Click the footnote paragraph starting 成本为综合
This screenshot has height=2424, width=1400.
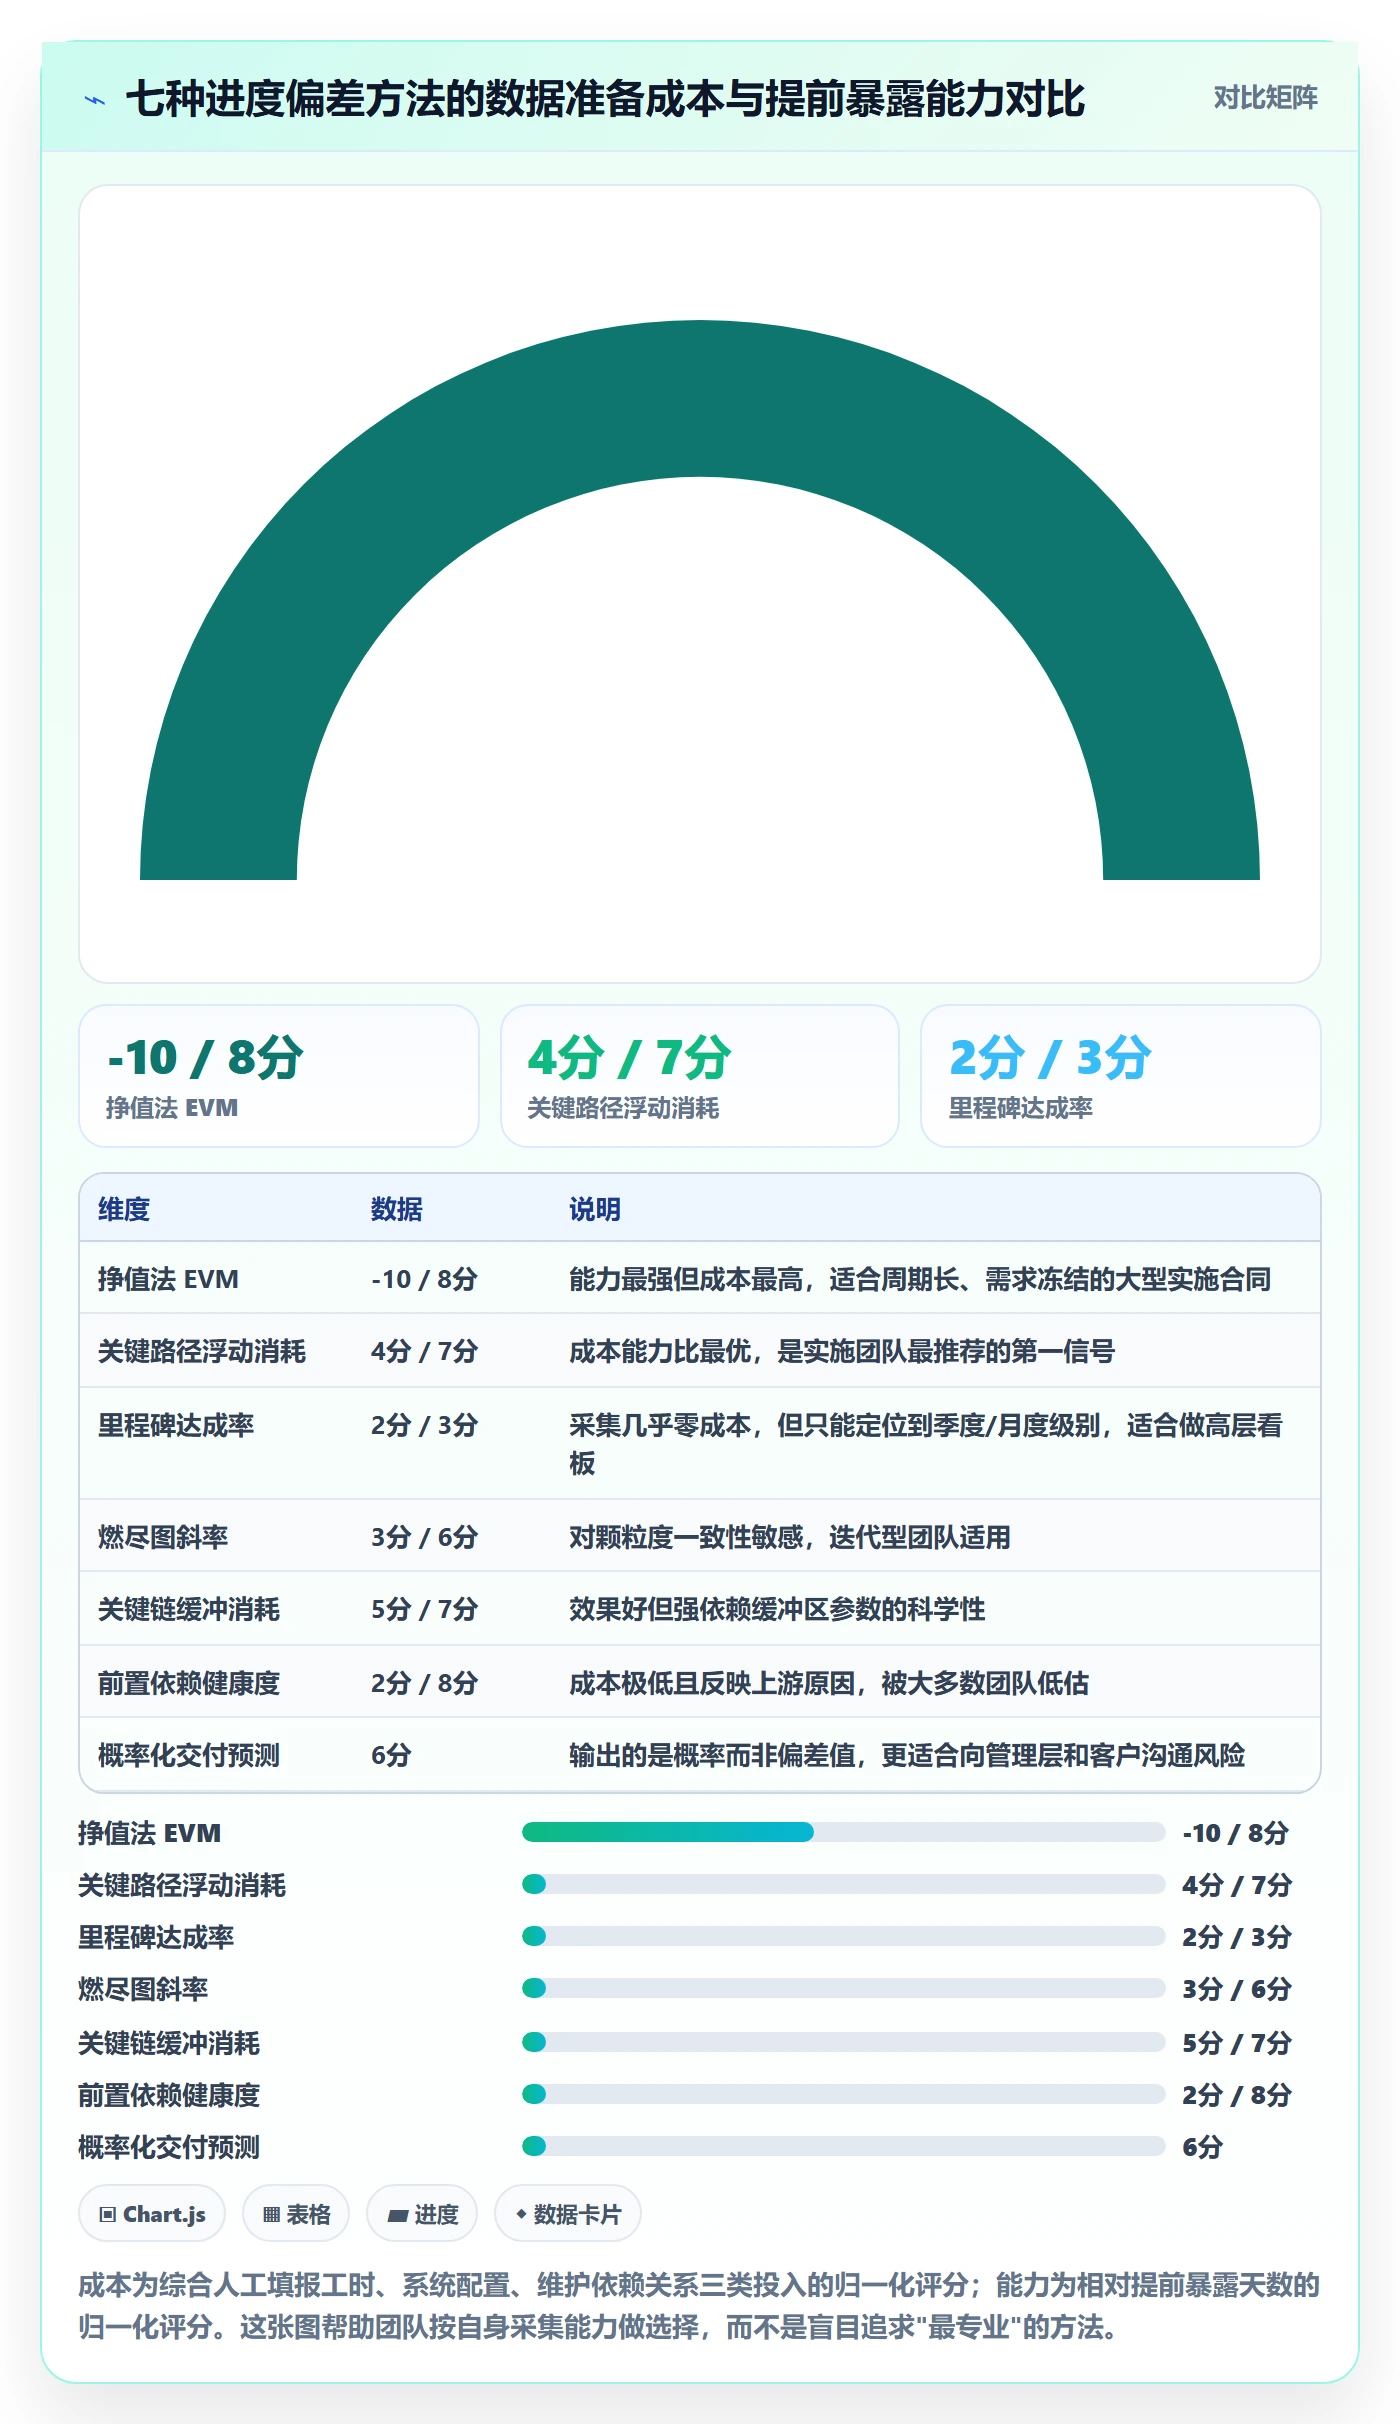(x=699, y=2306)
